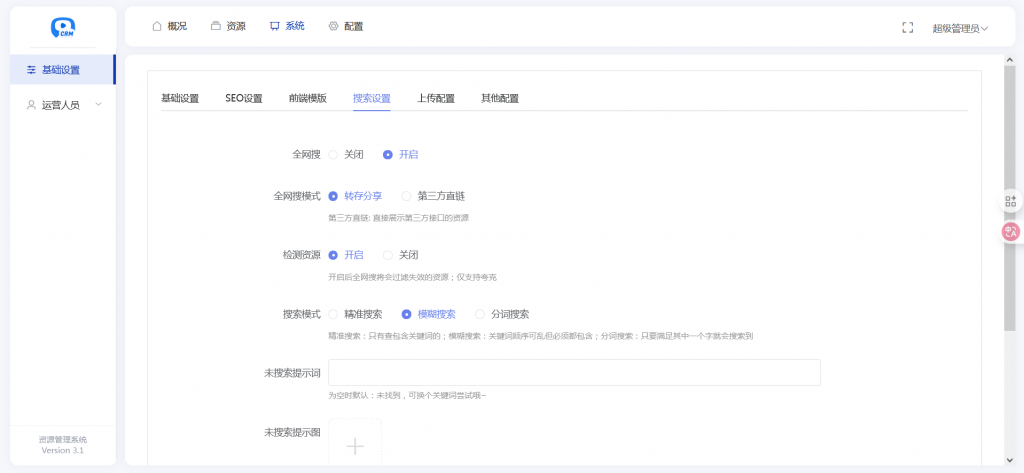The height and width of the screenshot is (473, 1024).
Task: Switch to the SEO设置 tab
Action: click(243, 98)
